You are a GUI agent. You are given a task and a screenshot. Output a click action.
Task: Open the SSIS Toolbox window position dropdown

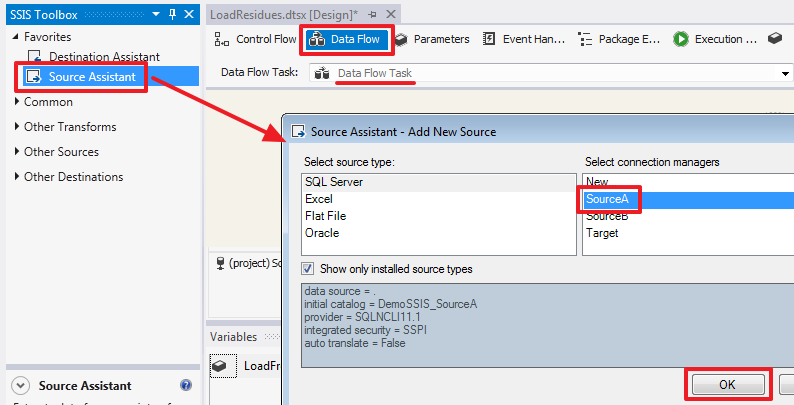click(156, 14)
